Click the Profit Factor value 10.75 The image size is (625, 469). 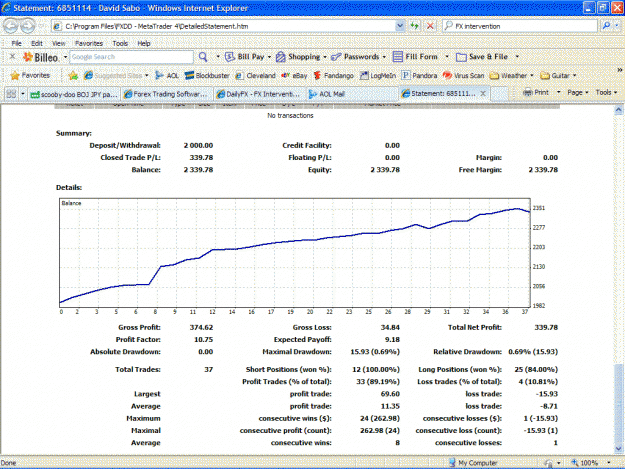click(203, 340)
